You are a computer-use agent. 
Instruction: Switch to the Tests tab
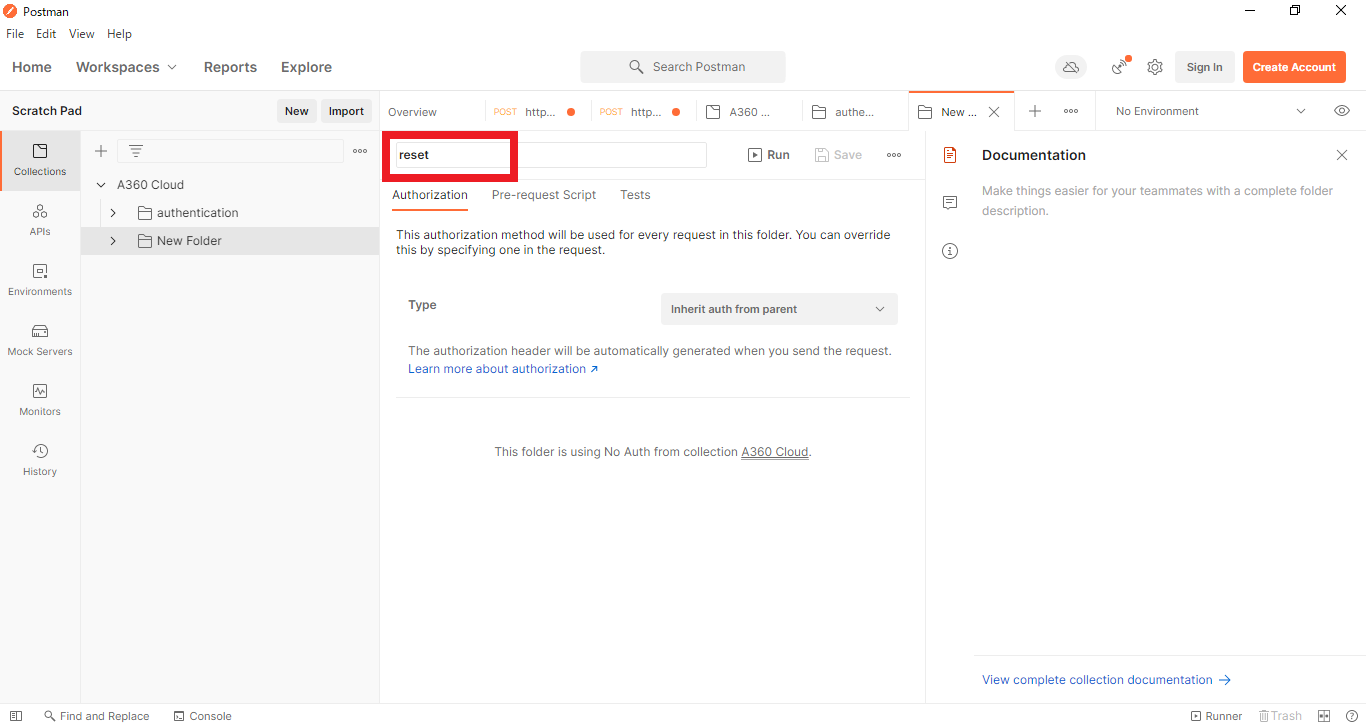coord(635,195)
